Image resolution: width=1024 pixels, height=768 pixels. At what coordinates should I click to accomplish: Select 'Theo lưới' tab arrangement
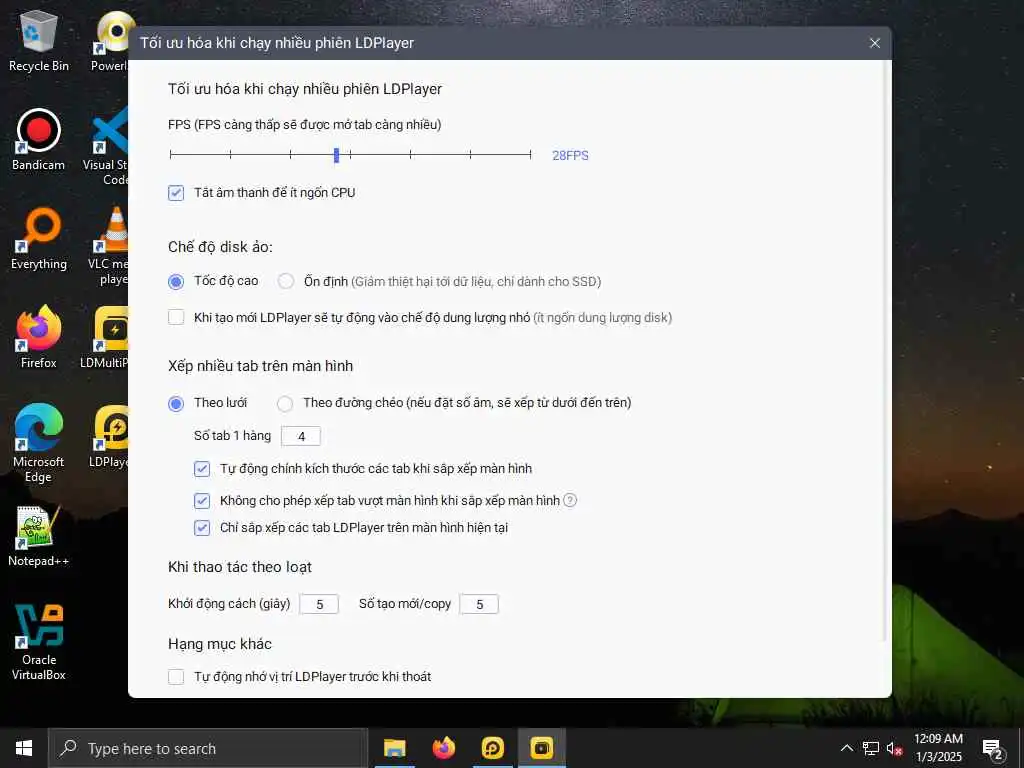[176, 403]
